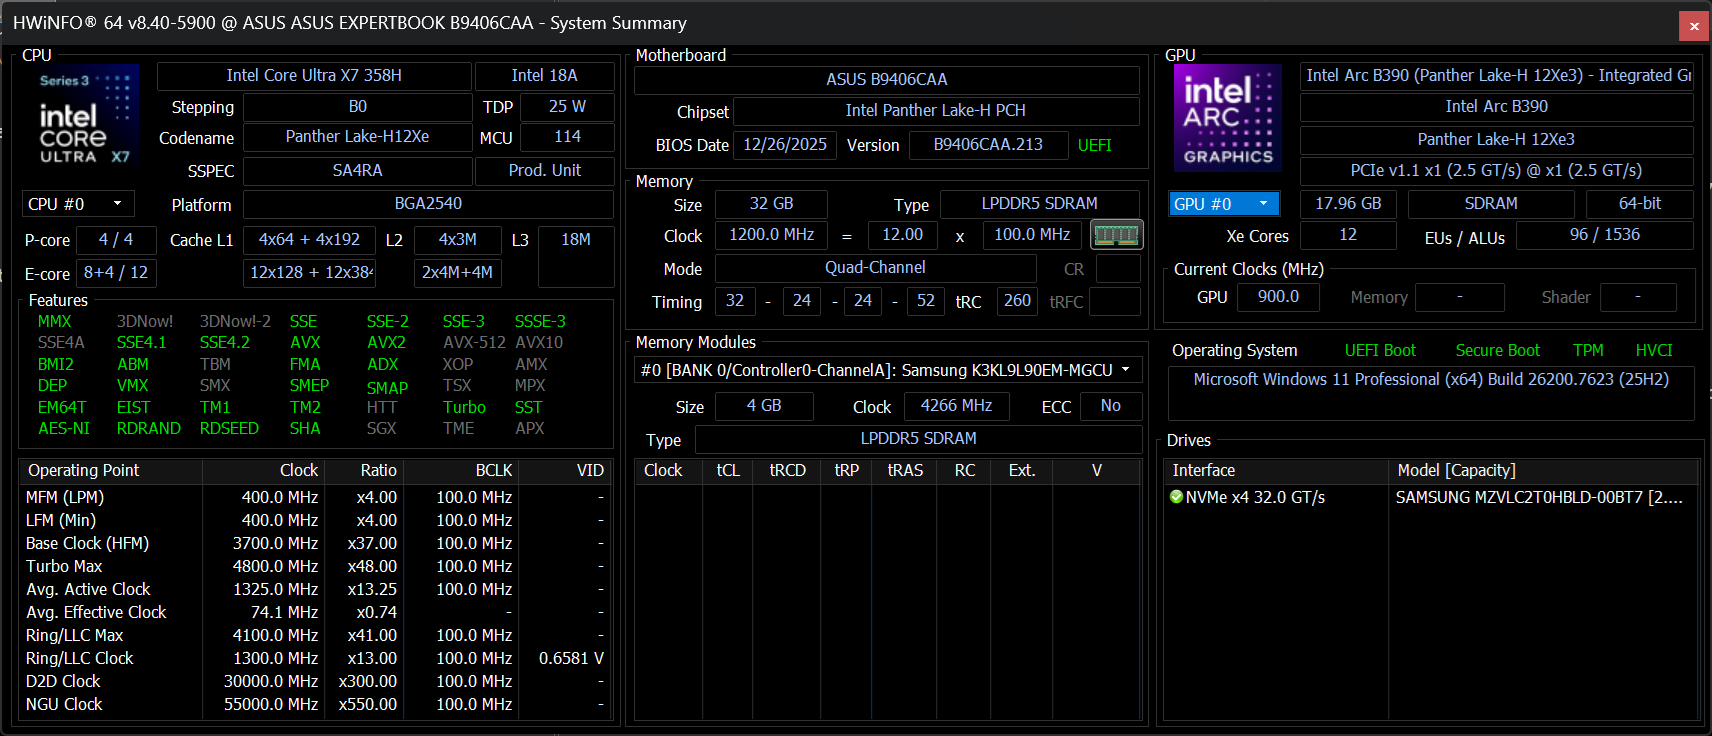Click the memory module chip icon
The width and height of the screenshot is (1712, 736).
click(1116, 235)
